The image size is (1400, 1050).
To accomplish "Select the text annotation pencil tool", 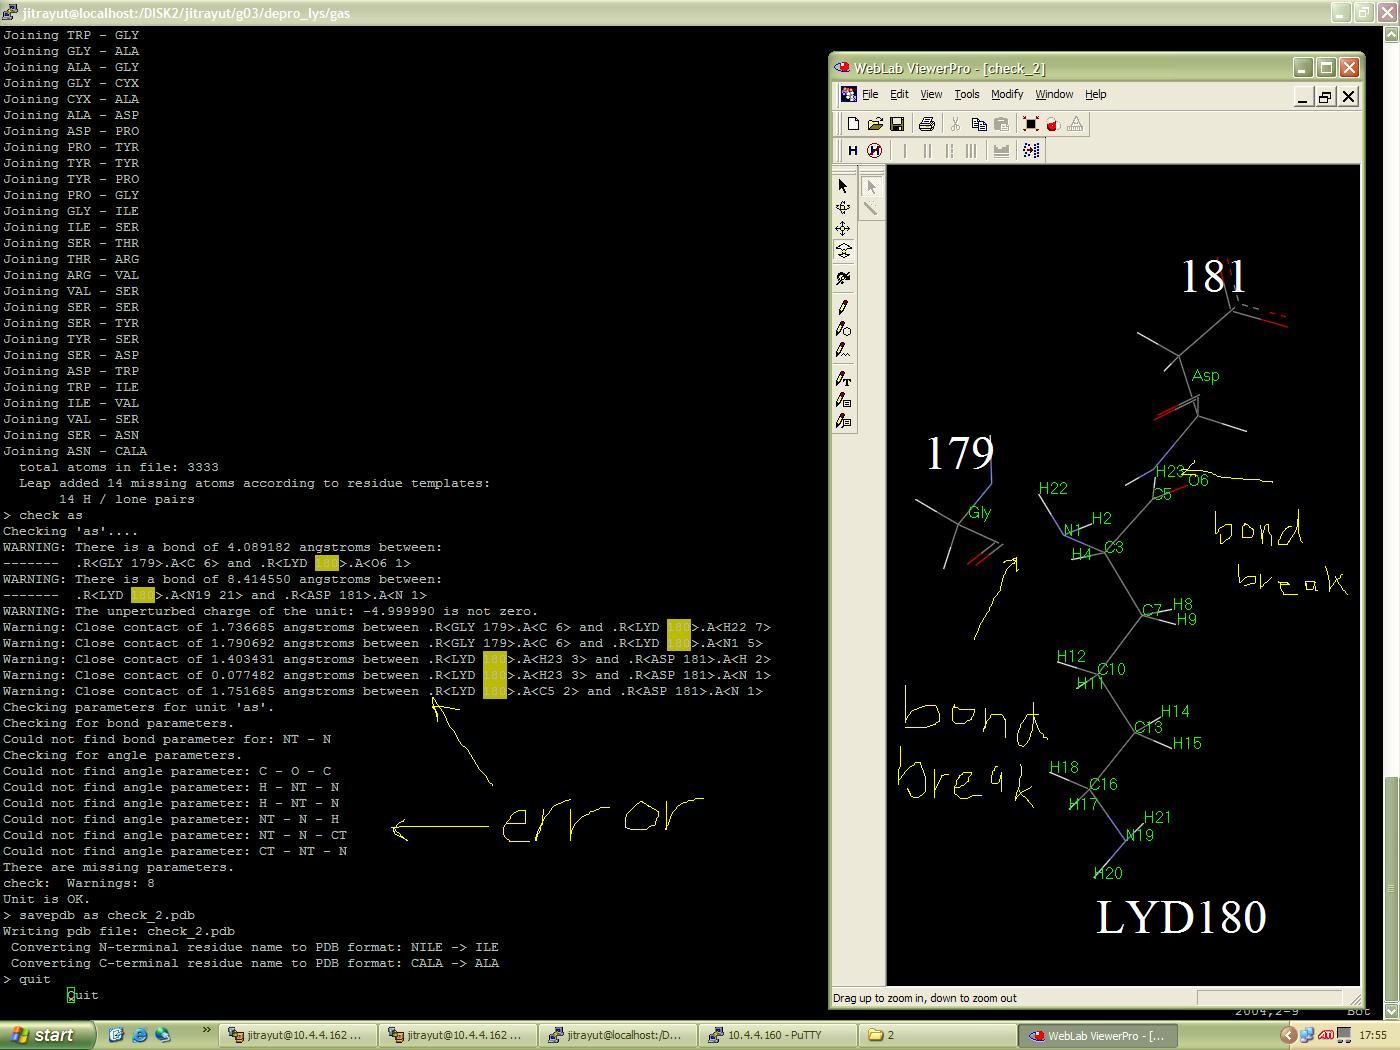I will point(843,379).
